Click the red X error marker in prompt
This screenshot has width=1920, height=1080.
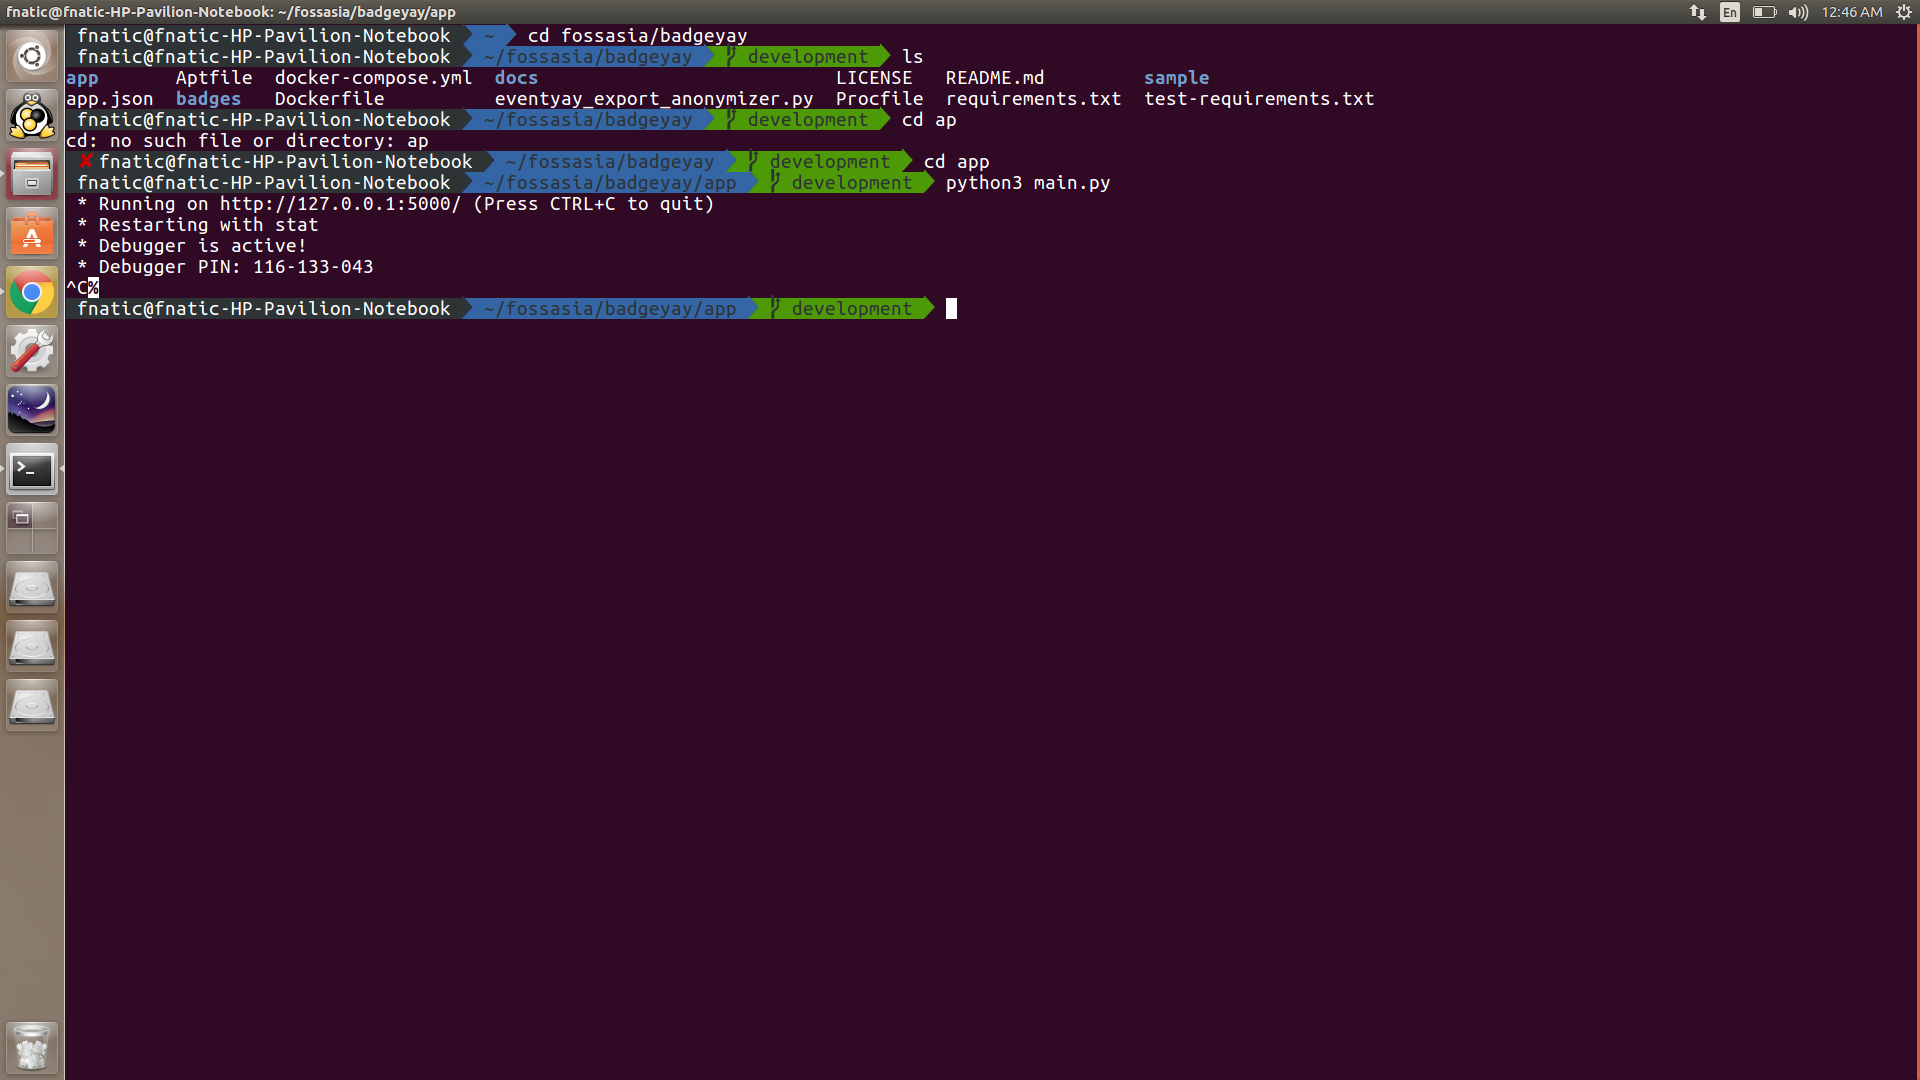(x=86, y=161)
